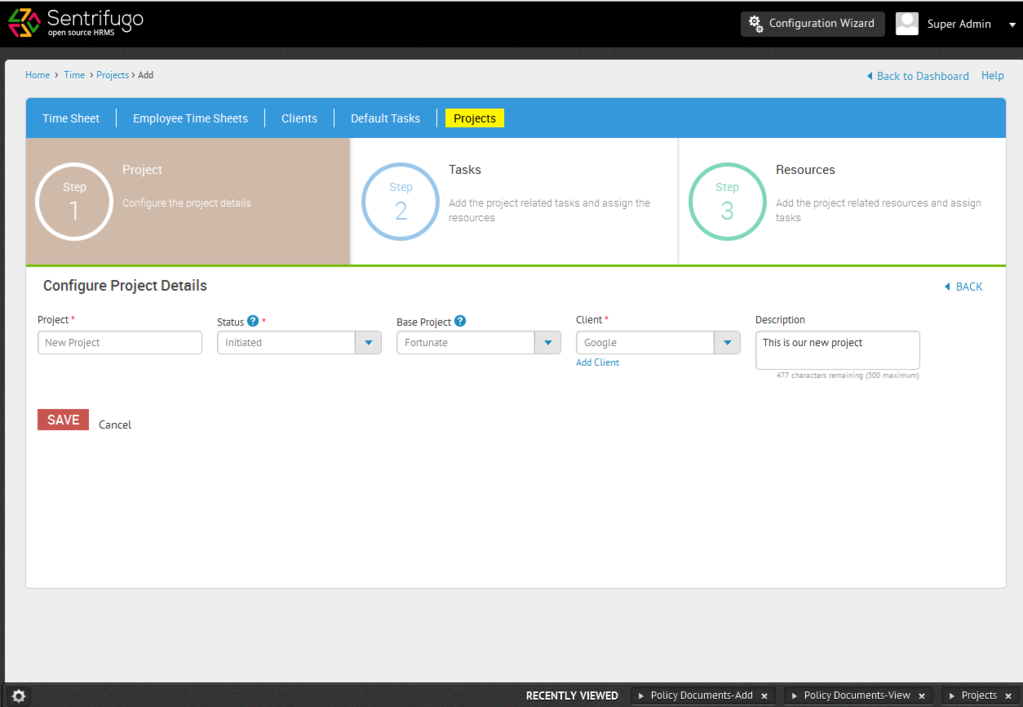Screen dimensions: 1023x707
Task: Click the Step 3 circle
Action: coord(727,202)
